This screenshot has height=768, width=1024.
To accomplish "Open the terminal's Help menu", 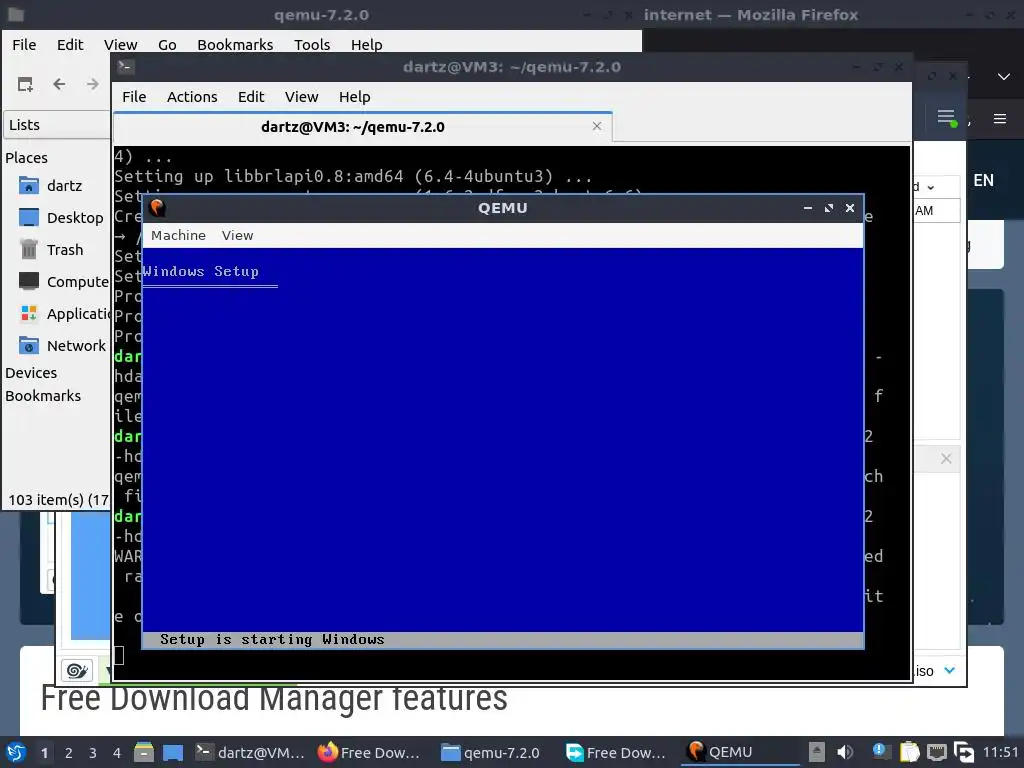I will [x=355, y=97].
